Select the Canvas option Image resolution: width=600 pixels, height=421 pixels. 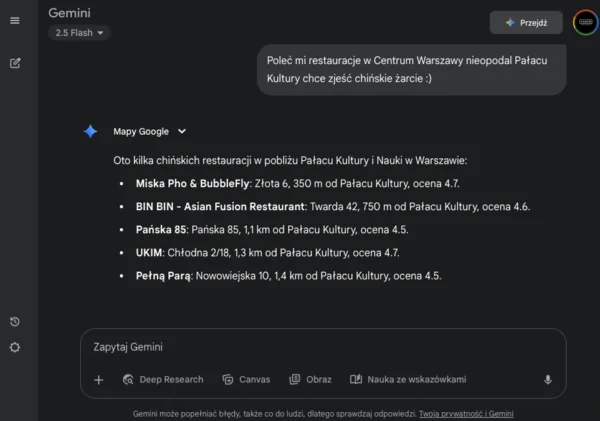pyautogui.click(x=246, y=379)
